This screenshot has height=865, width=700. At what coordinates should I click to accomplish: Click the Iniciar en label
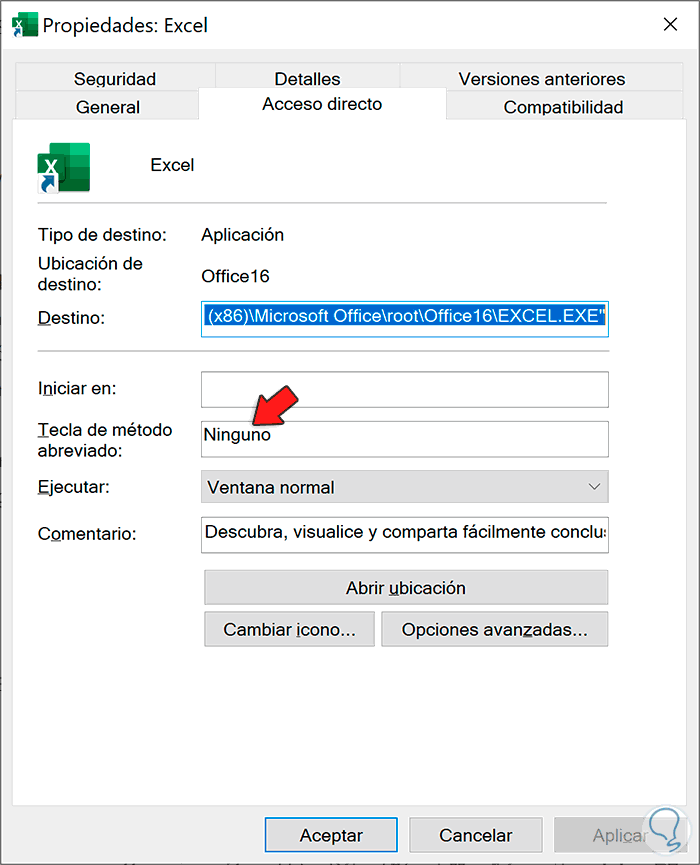coord(77,388)
